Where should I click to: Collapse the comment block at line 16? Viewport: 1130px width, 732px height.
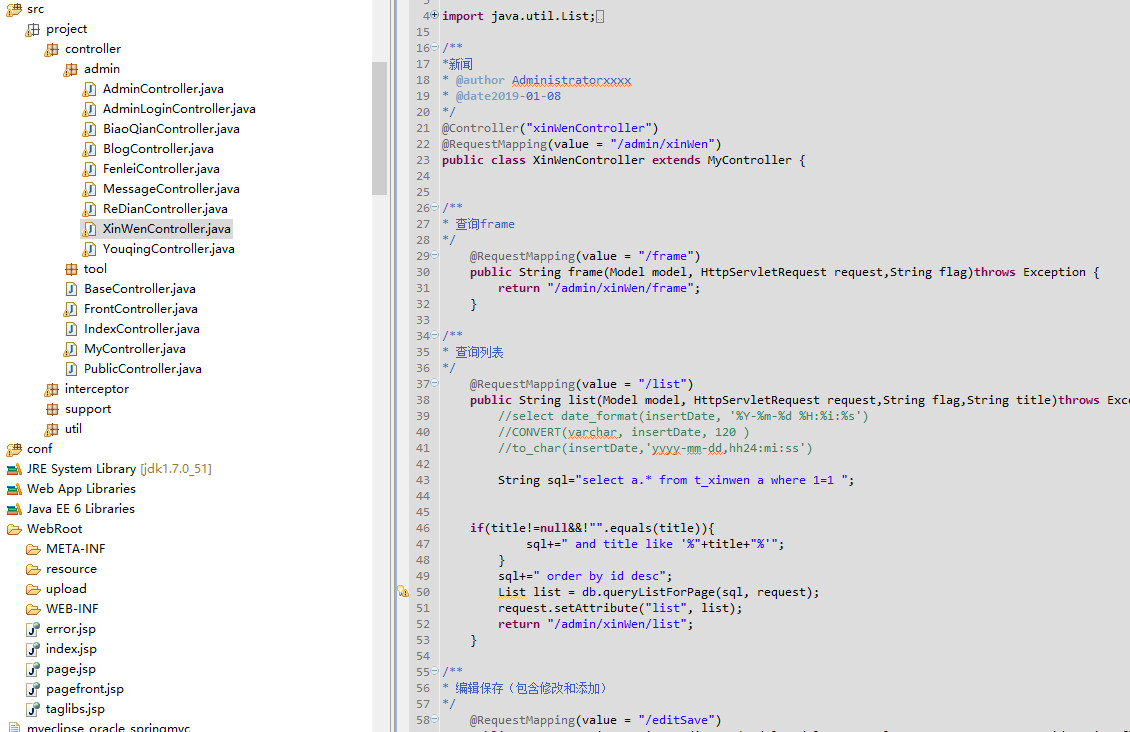tap(435, 47)
